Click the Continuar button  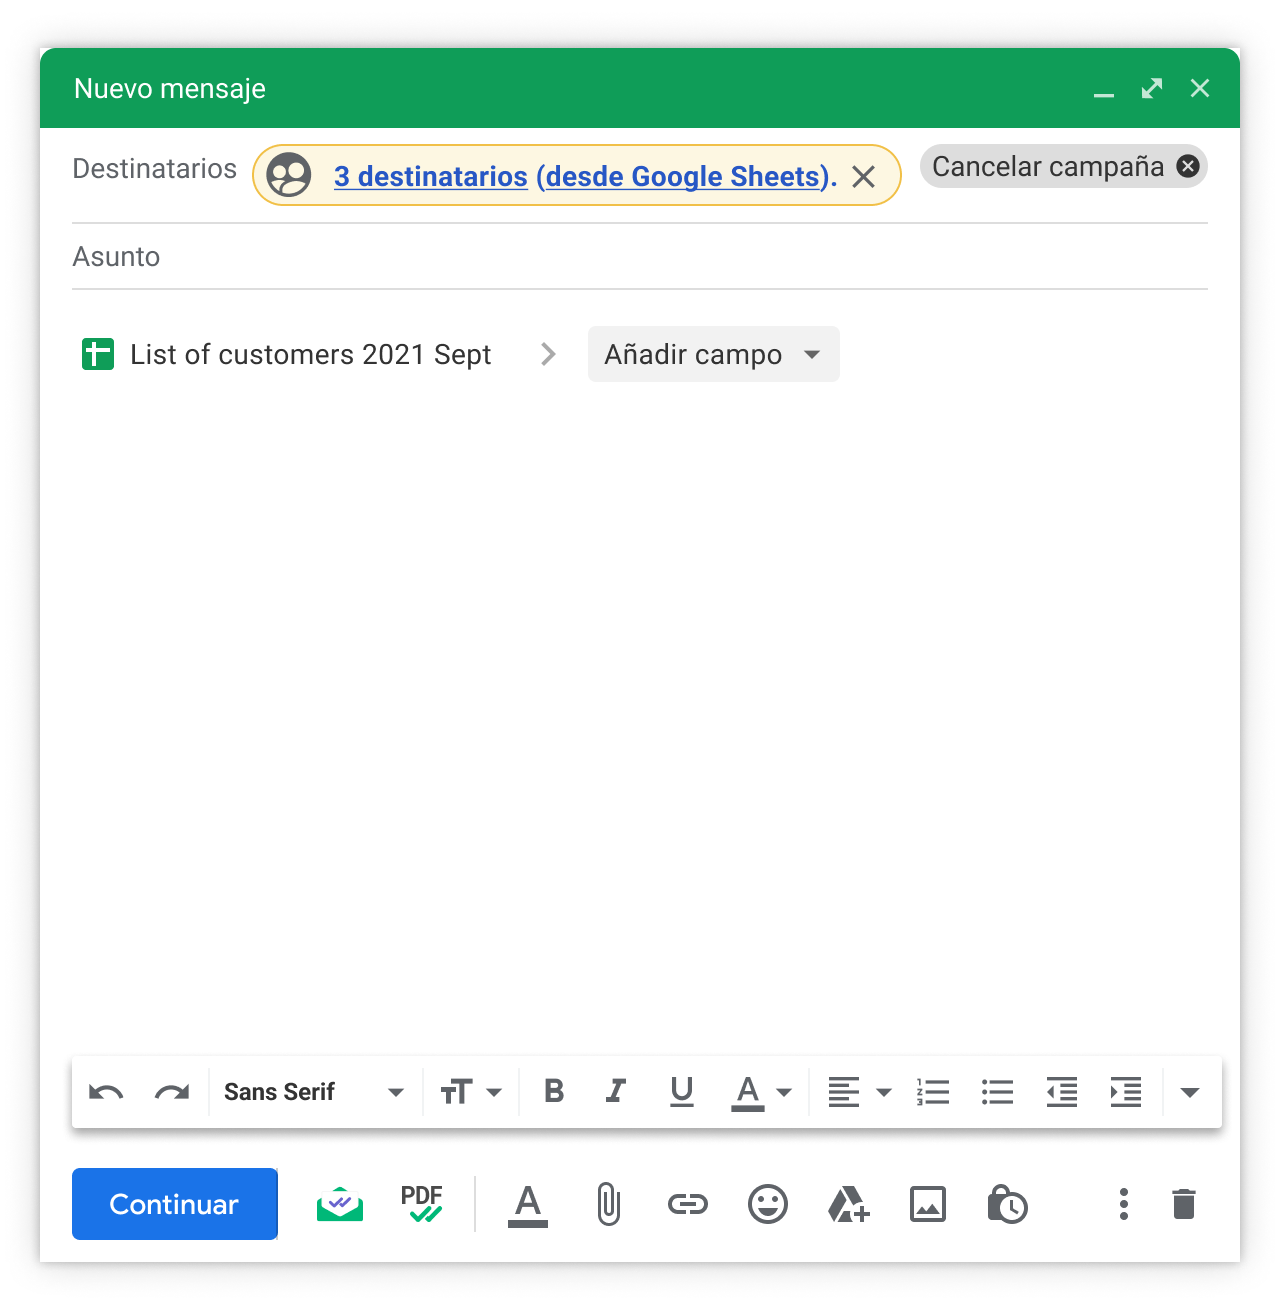point(175,1204)
